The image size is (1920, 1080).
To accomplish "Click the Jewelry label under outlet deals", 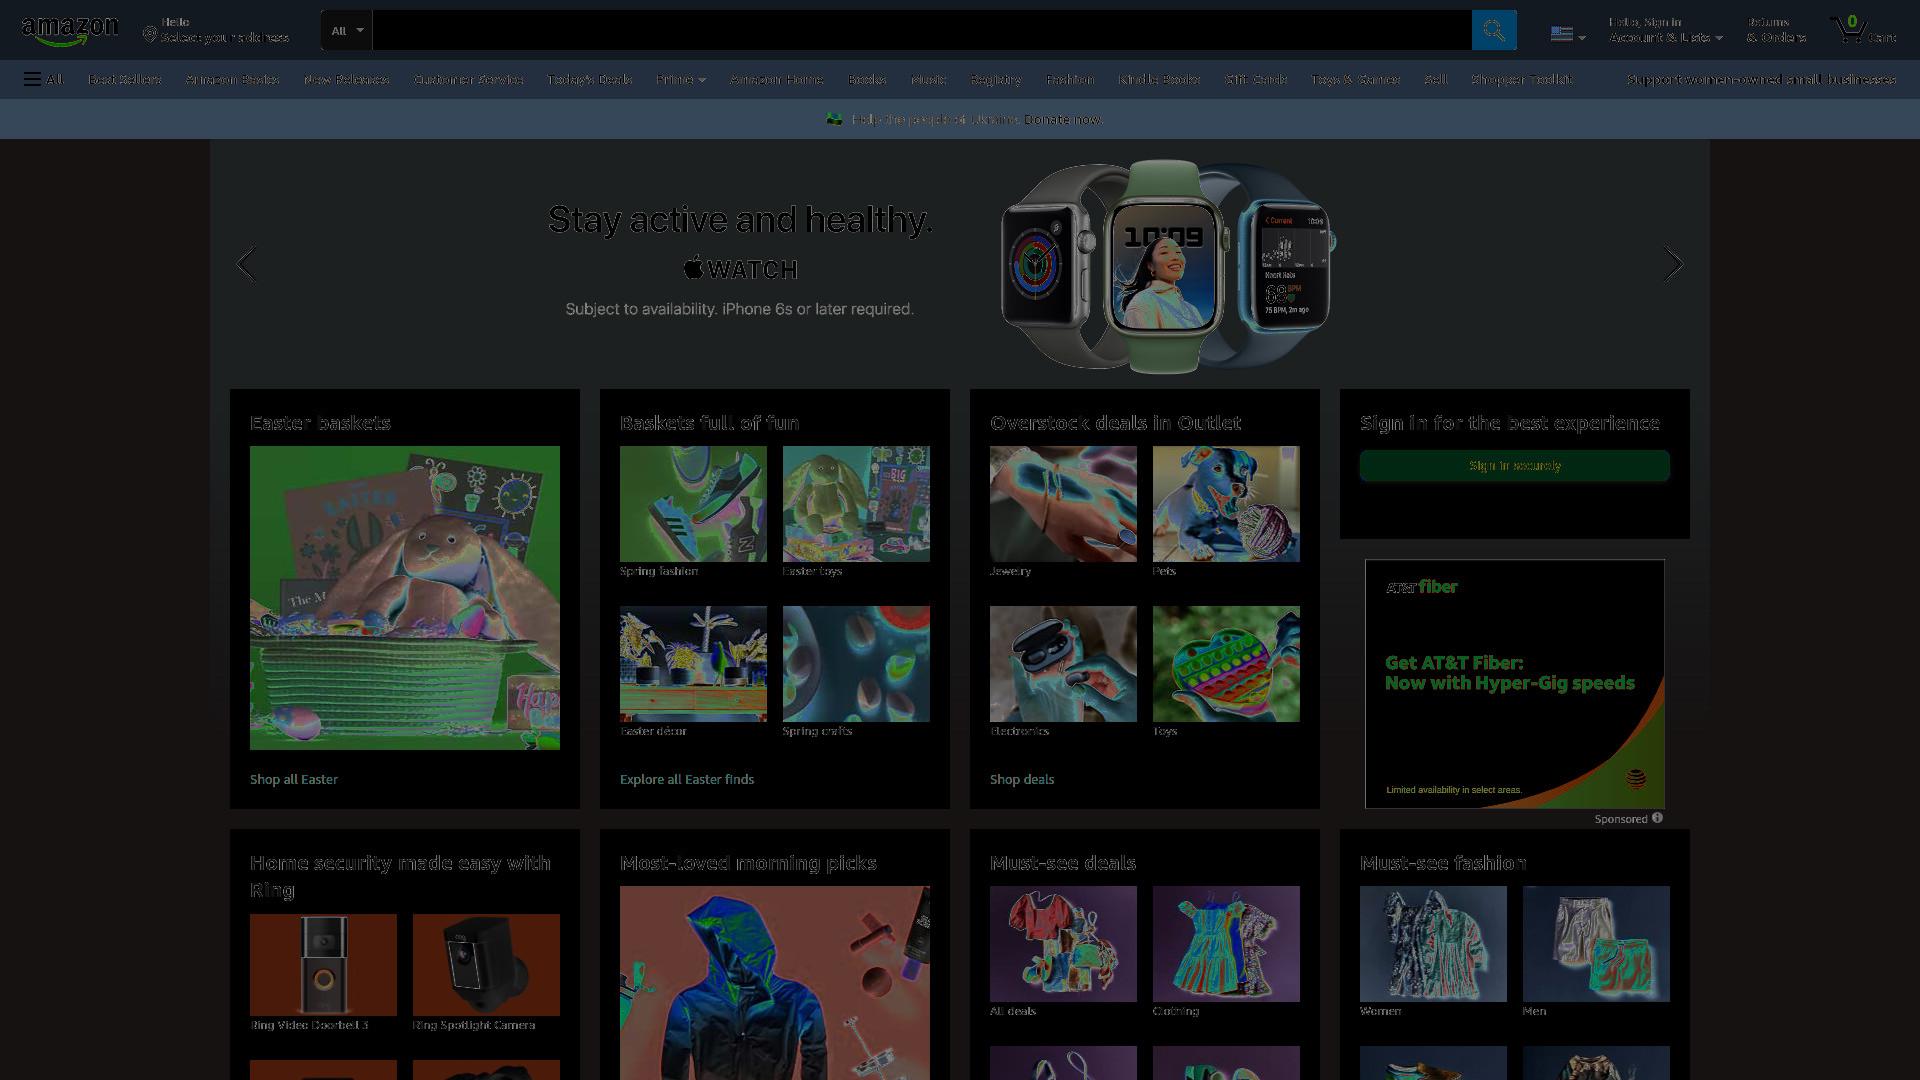I will [1010, 571].
